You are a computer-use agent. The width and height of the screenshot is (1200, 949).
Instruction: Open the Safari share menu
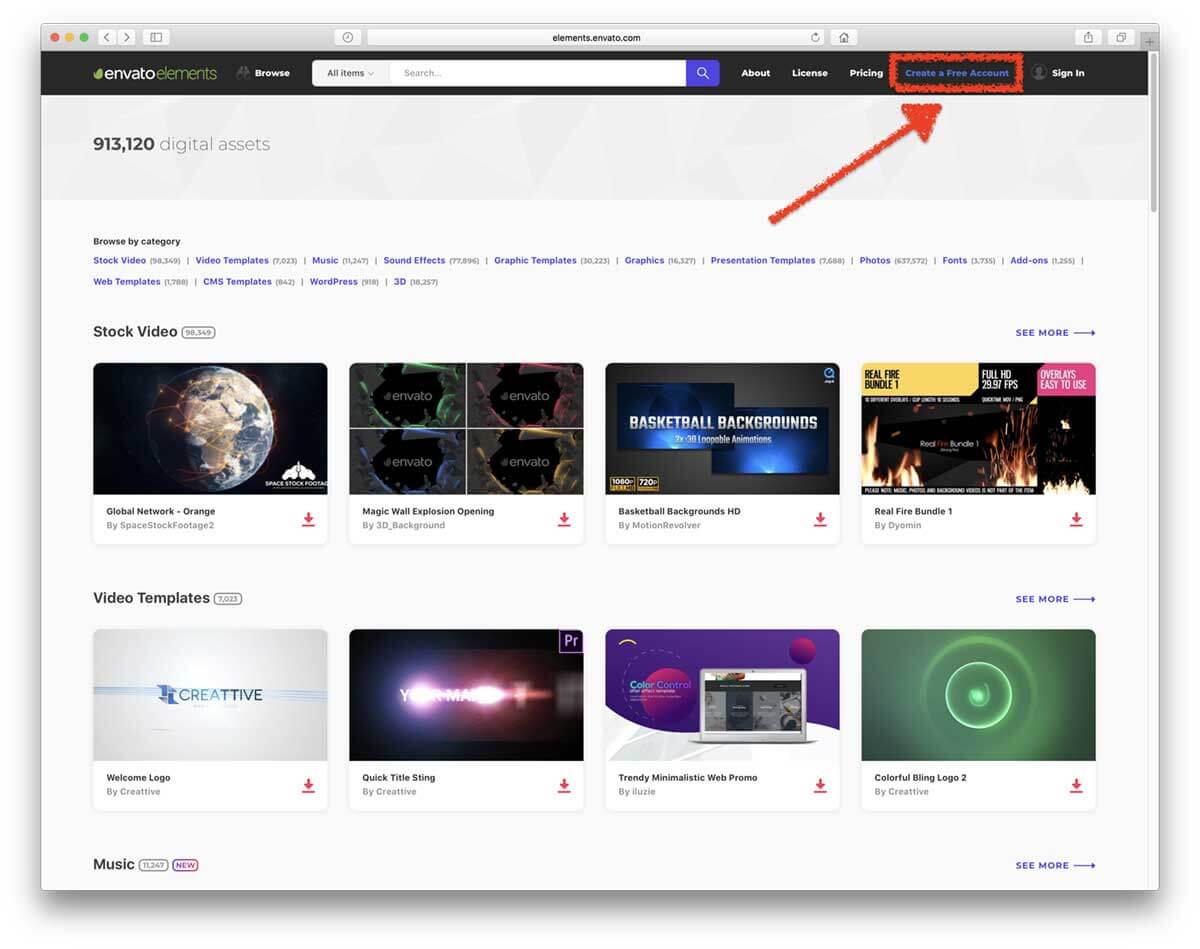pyautogui.click(x=1089, y=37)
